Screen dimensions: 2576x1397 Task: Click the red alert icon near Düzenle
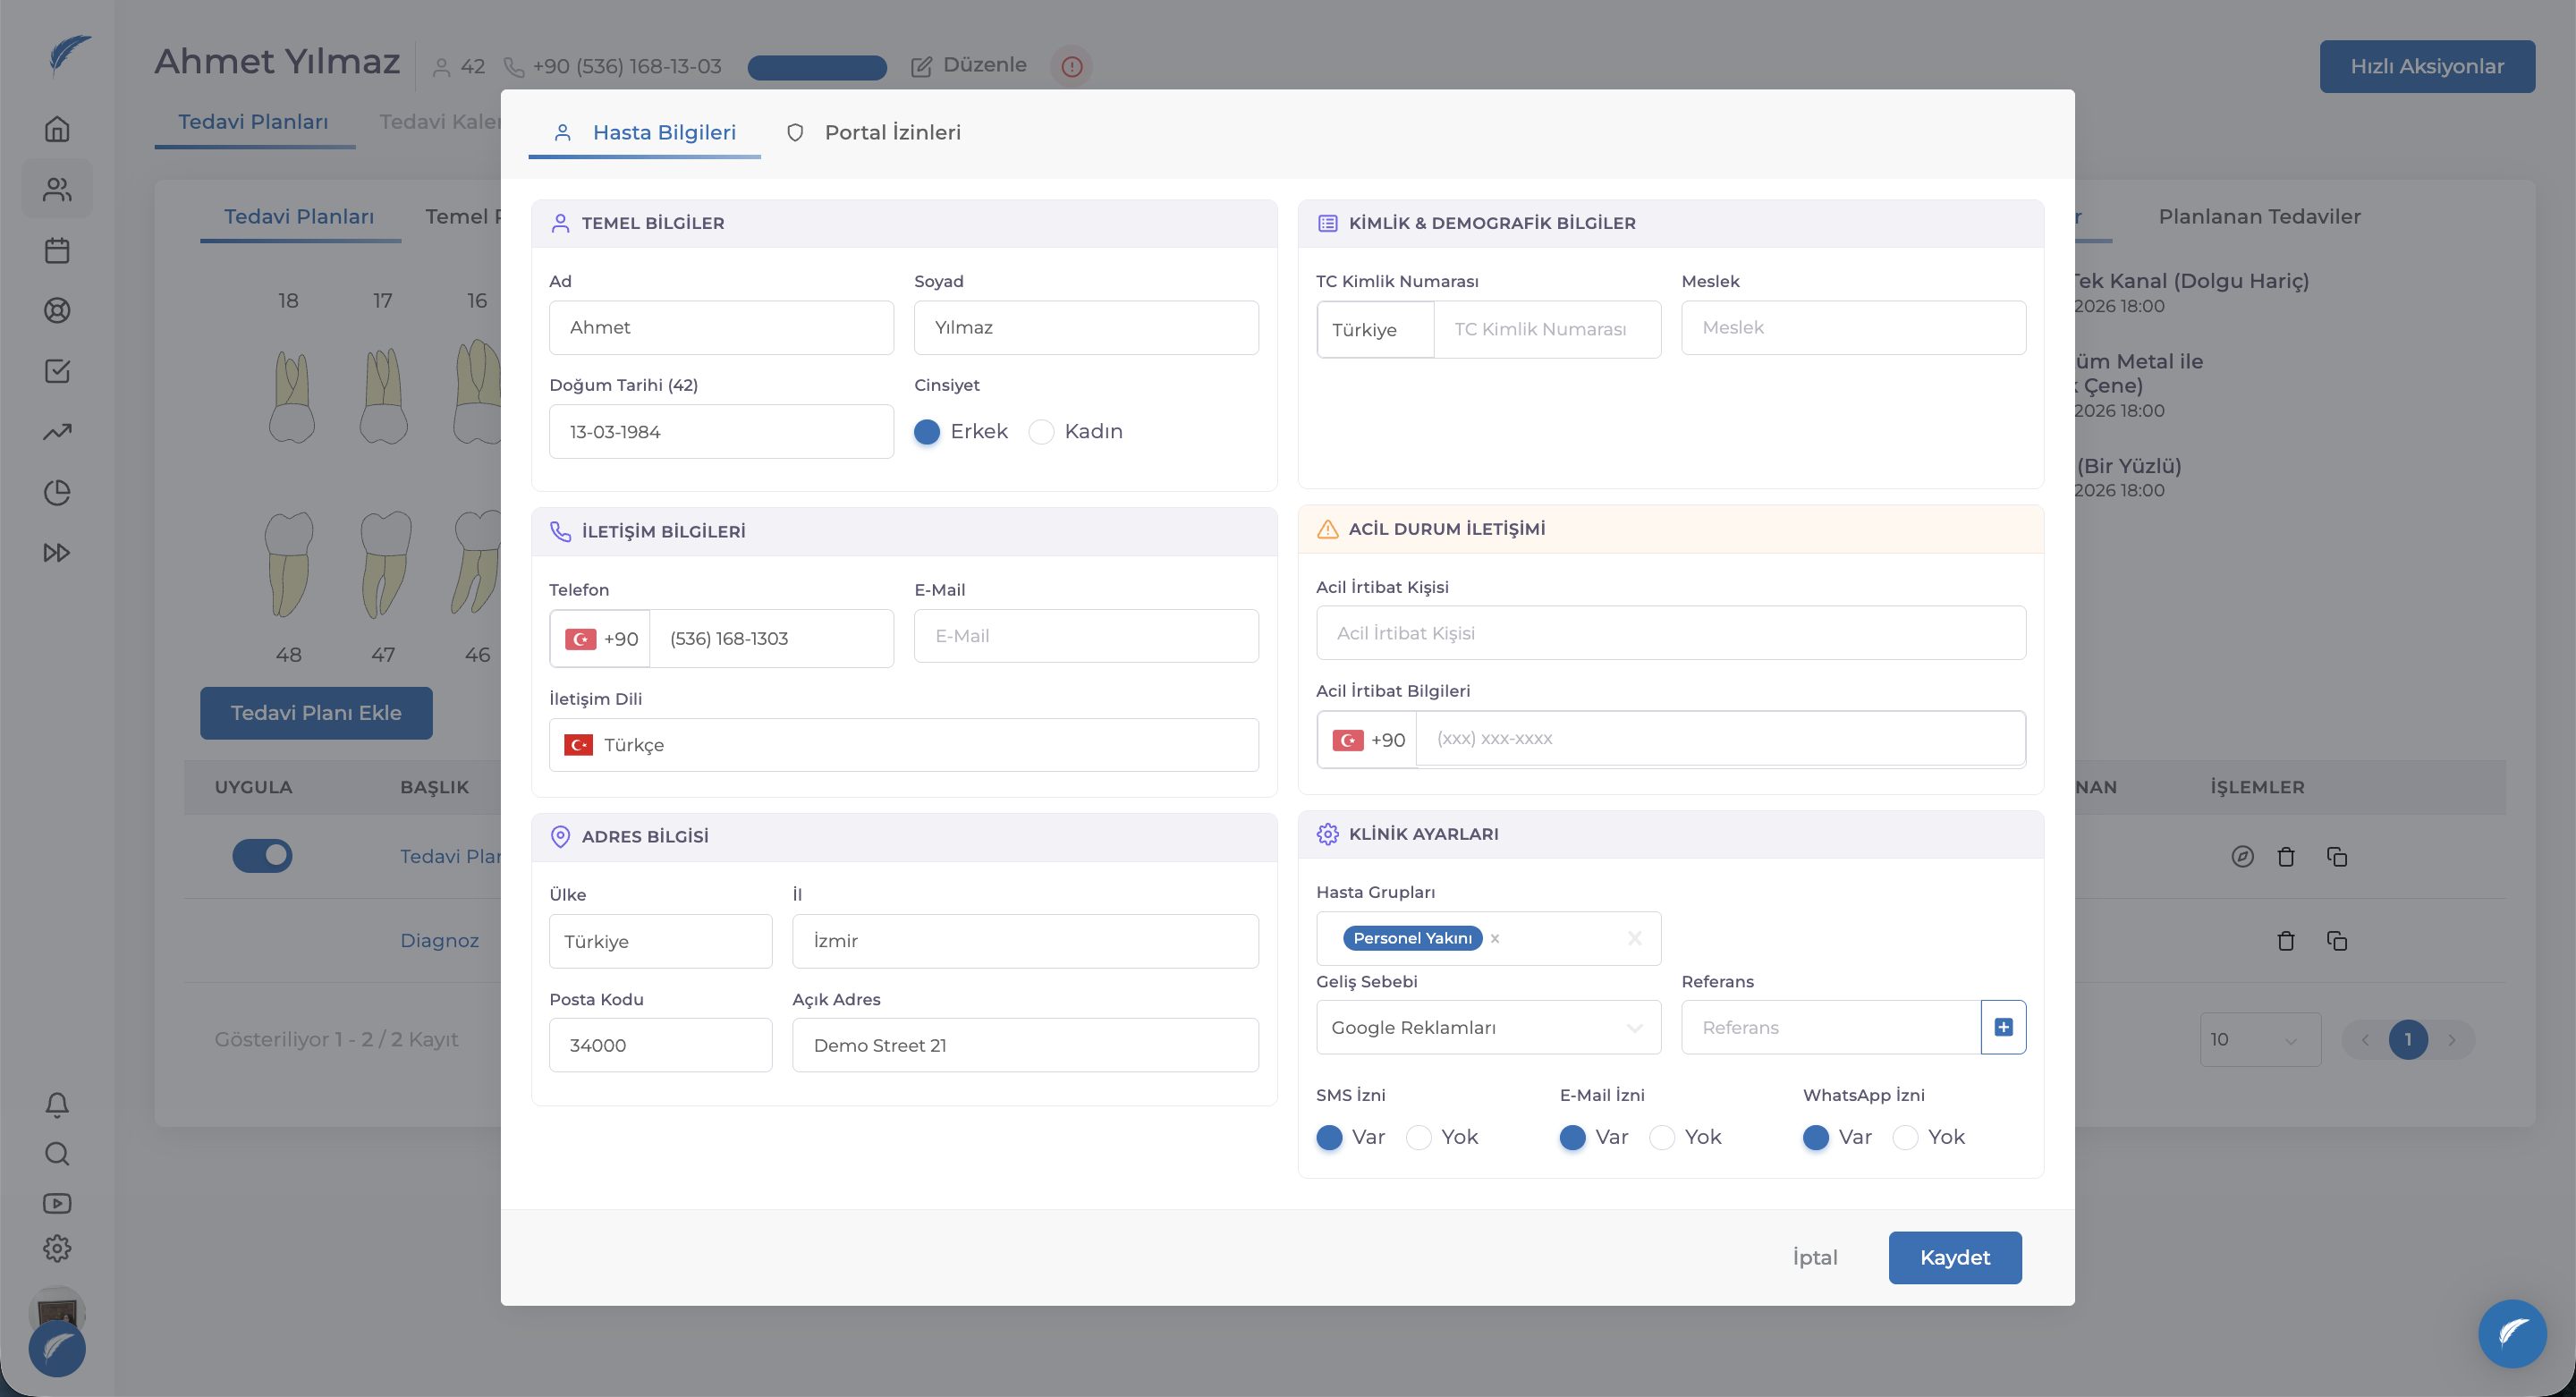[x=1072, y=66]
